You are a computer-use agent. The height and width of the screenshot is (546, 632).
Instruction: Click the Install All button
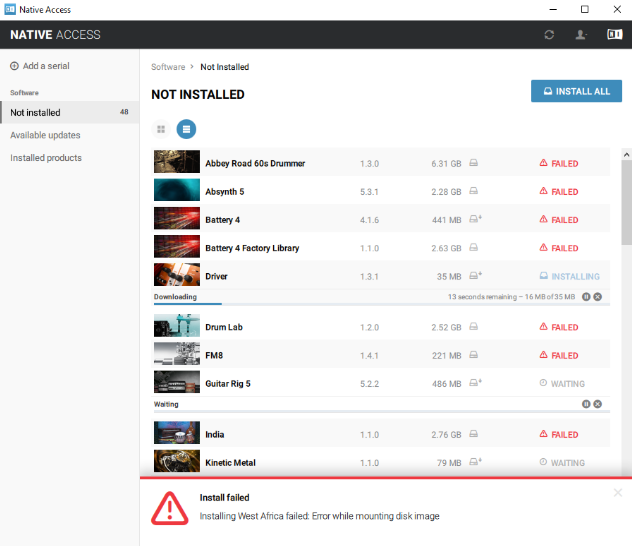576,91
